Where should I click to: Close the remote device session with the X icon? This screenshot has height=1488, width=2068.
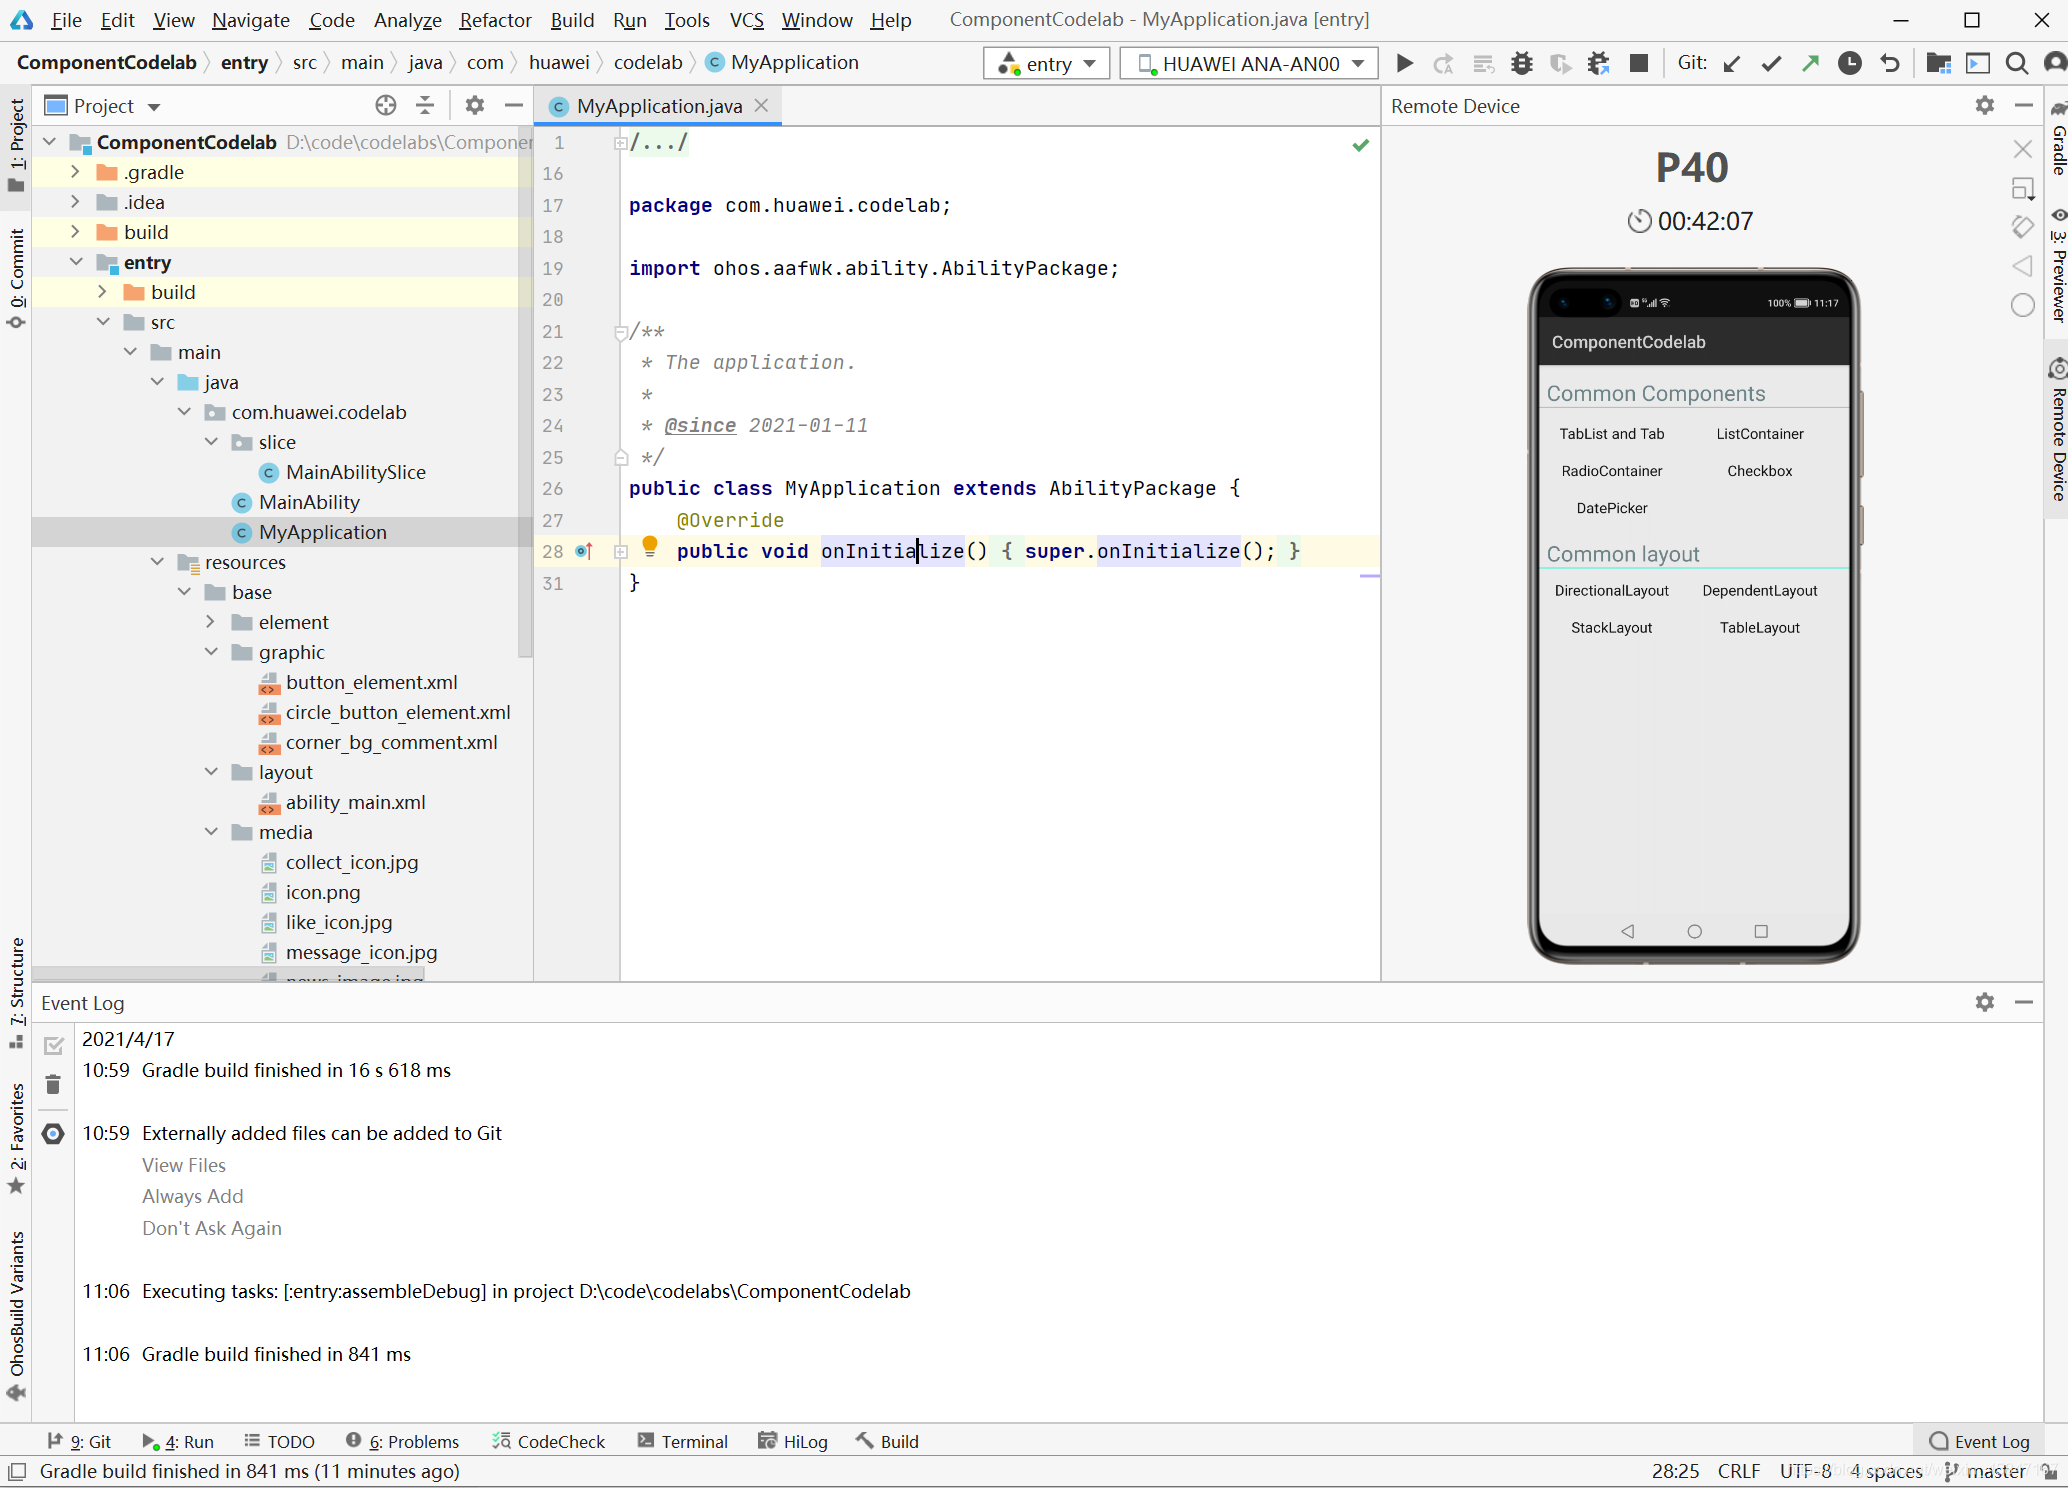tap(2022, 149)
